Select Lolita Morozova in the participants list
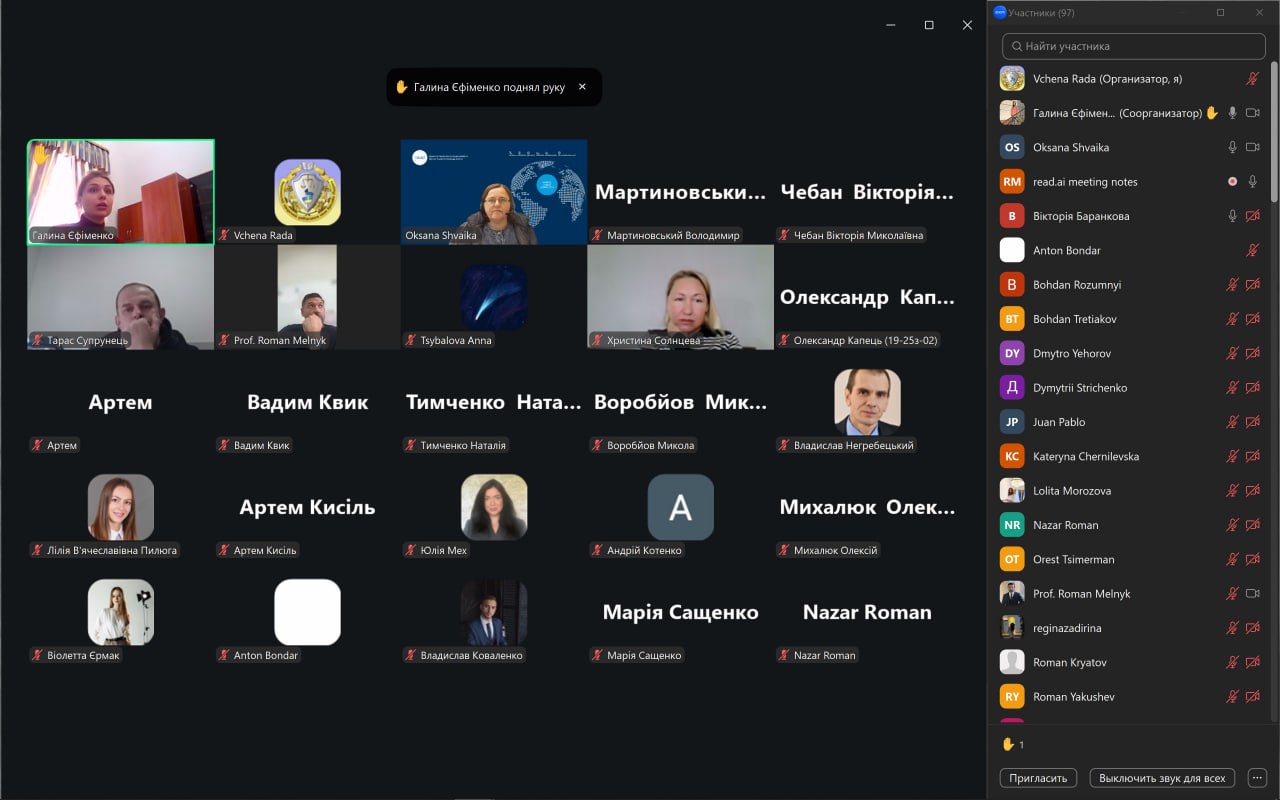This screenshot has width=1280, height=800. pyautogui.click(x=1071, y=491)
